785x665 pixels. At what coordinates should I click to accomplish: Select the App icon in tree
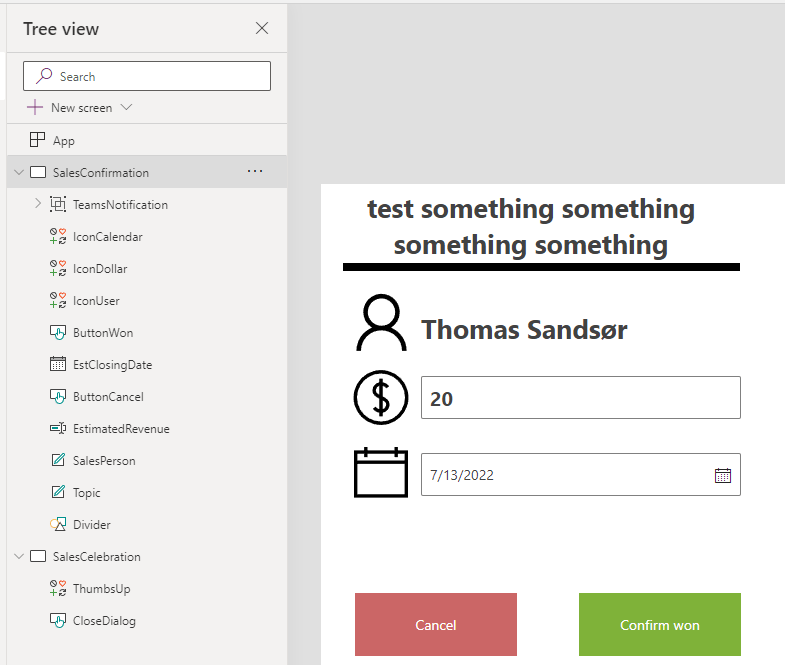[38, 140]
